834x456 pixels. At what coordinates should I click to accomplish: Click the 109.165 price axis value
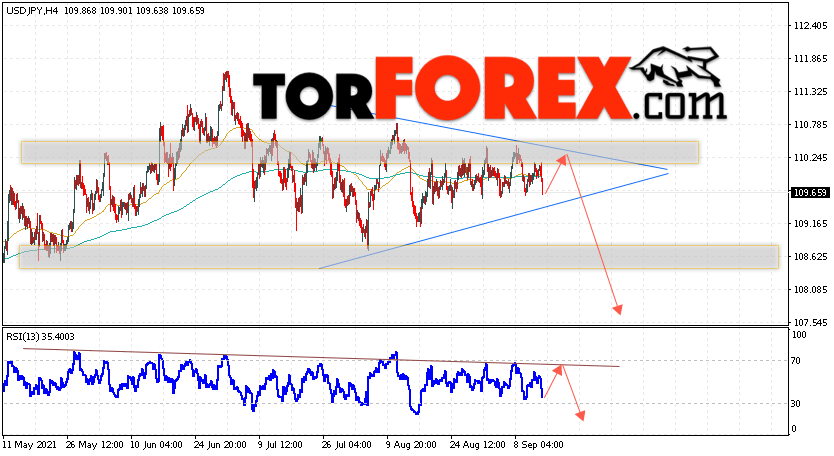pos(810,224)
